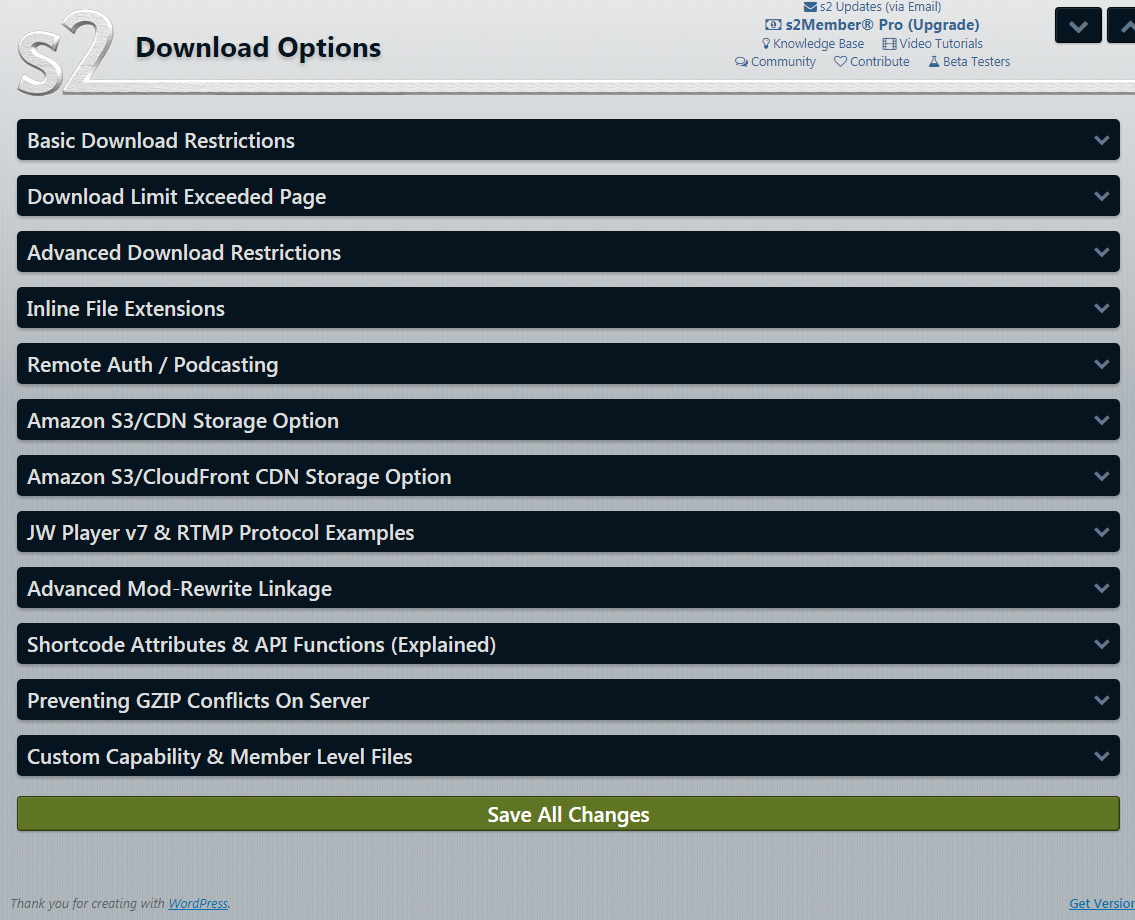Click the Community speech-bubble icon
Viewport: 1135px width, 920px height.
tap(741, 61)
